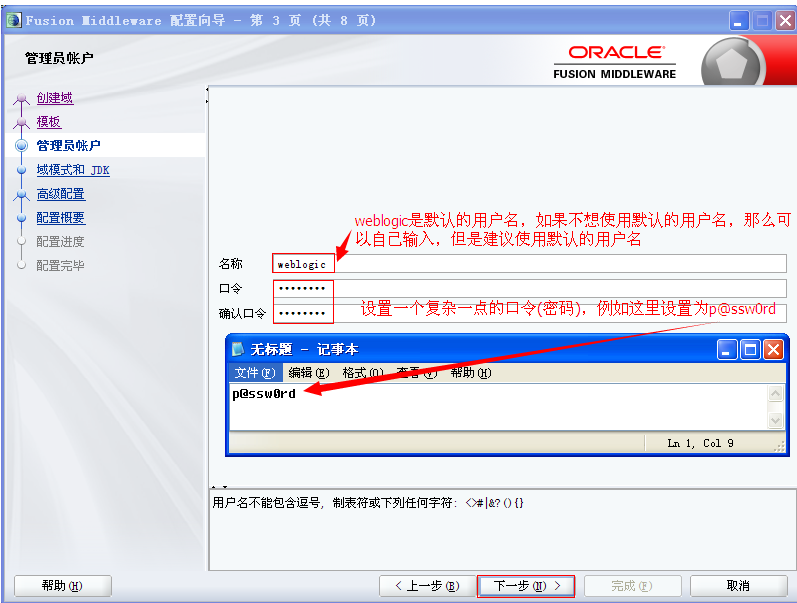Open the 创建域 step link
Image resolution: width=797 pixels, height=603 pixels.
pos(55,98)
